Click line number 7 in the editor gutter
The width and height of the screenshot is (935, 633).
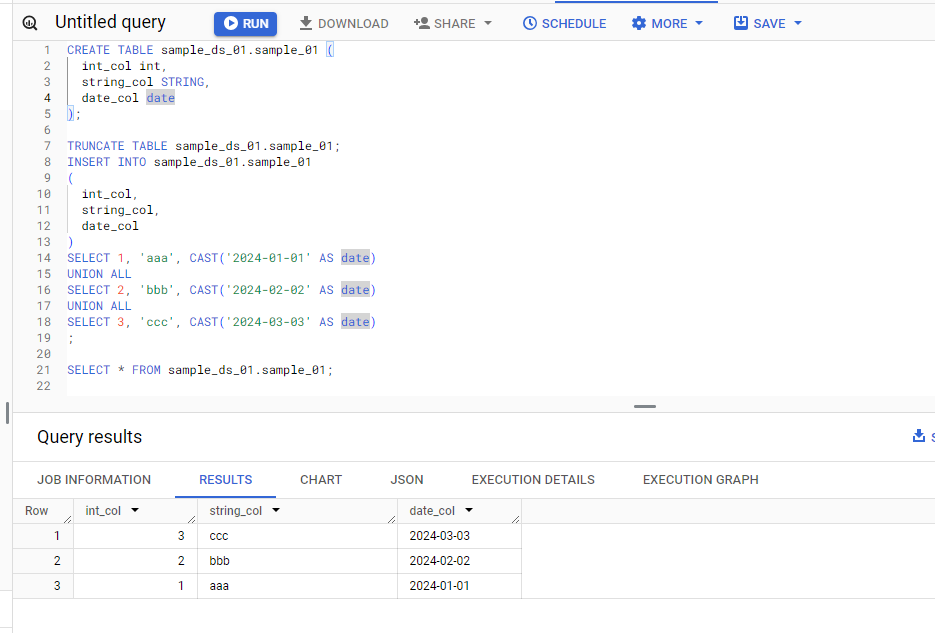[x=47, y=146]
